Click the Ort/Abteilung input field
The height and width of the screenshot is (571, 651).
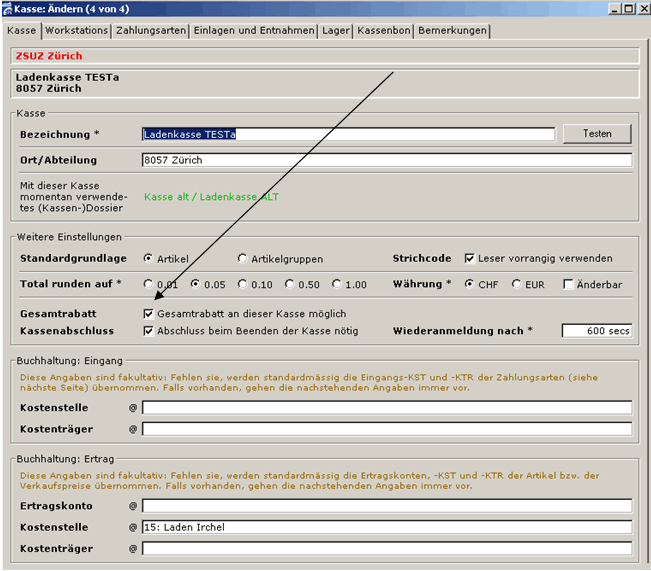pyautogui.click(x=386, y=160)
